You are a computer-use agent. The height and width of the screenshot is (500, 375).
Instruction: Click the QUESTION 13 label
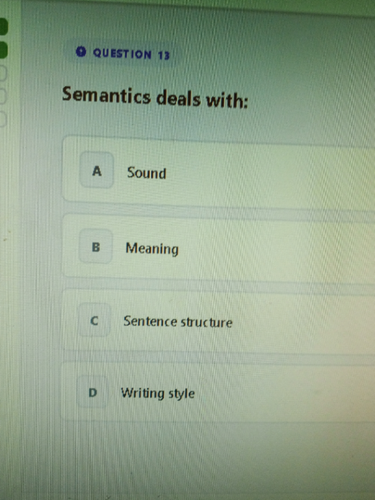pos(131,54)
